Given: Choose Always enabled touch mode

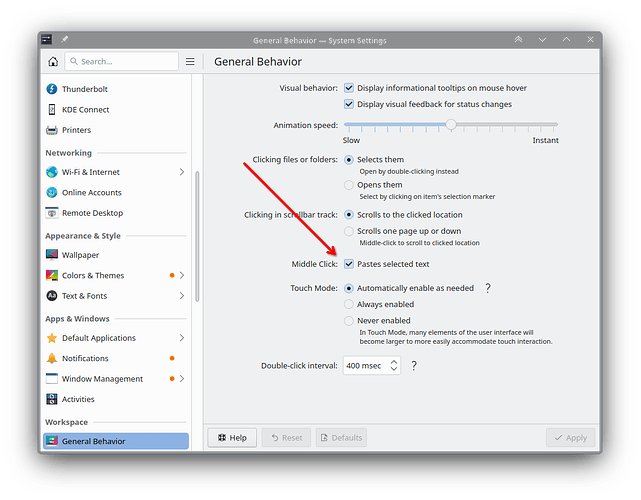Looking at the screenshot, I should coord(349,304).
